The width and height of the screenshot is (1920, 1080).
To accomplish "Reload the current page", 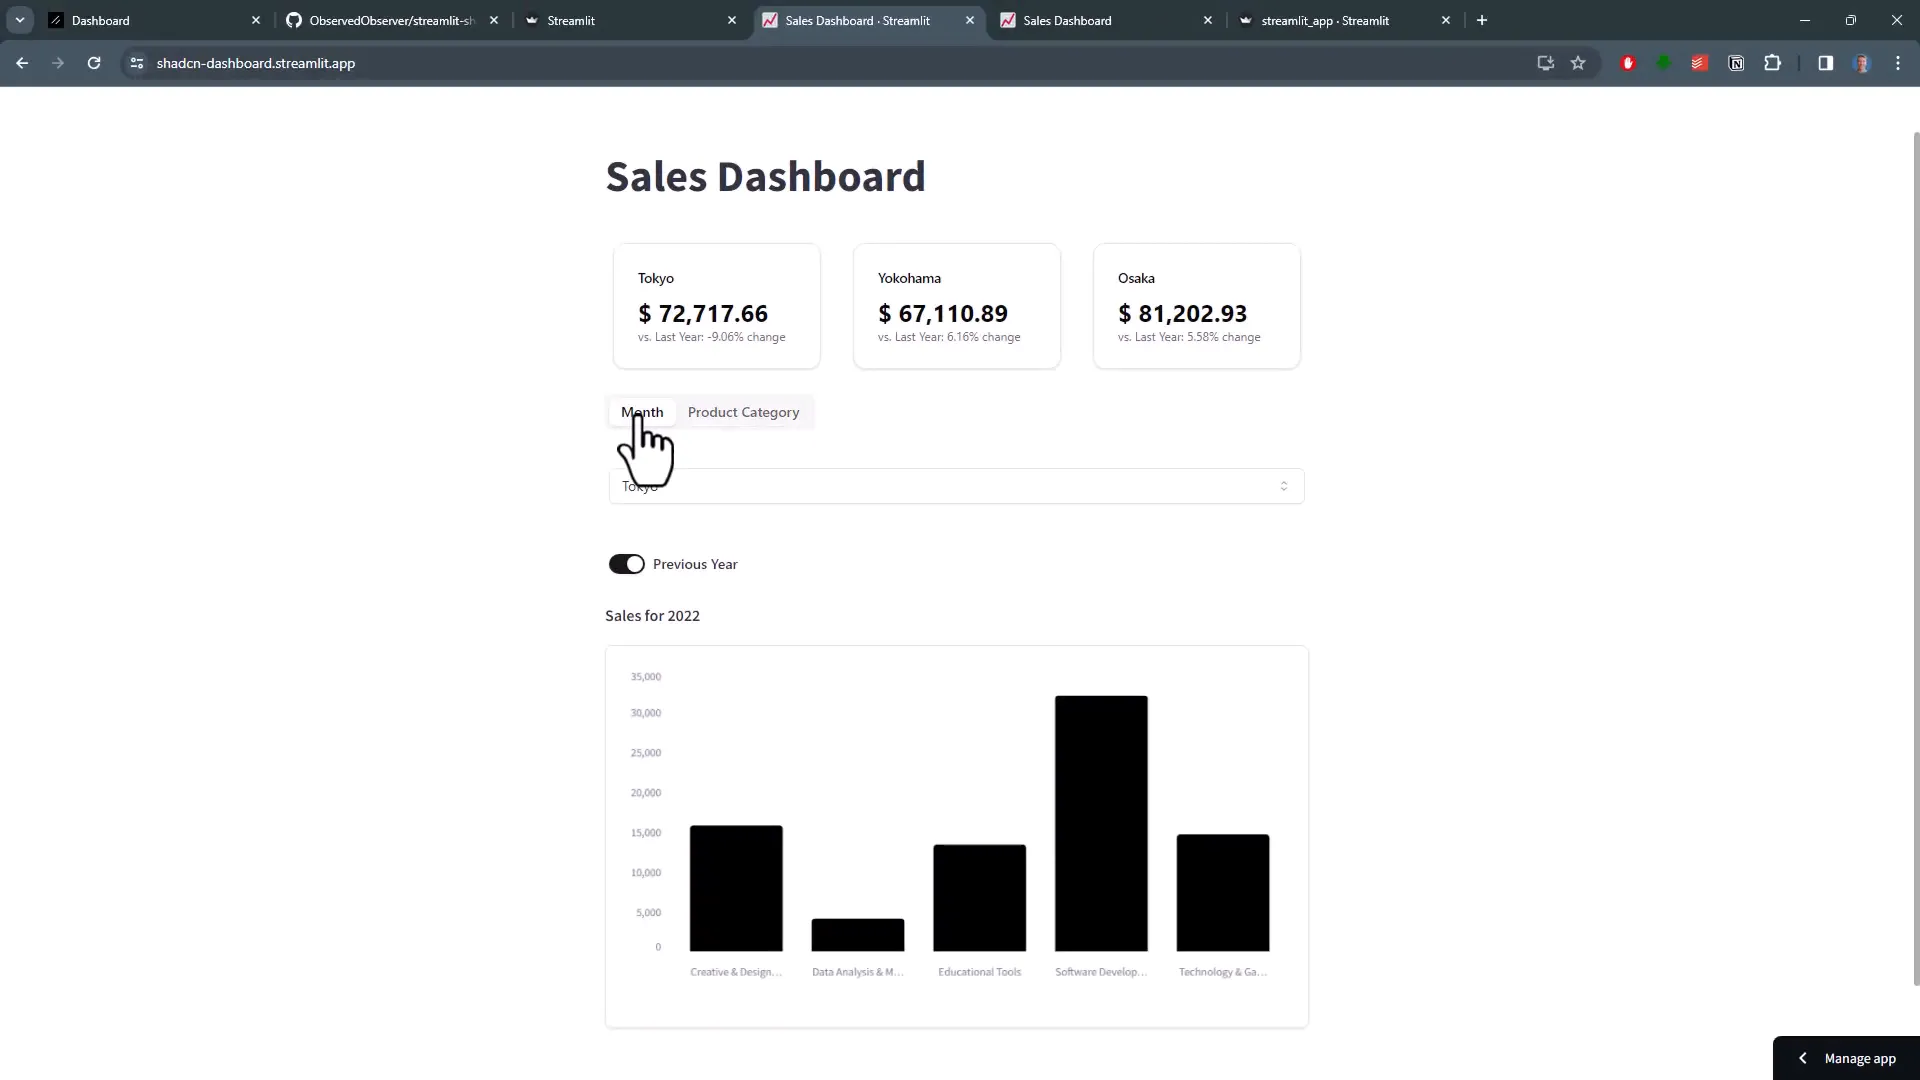I will tap(93, 63).
